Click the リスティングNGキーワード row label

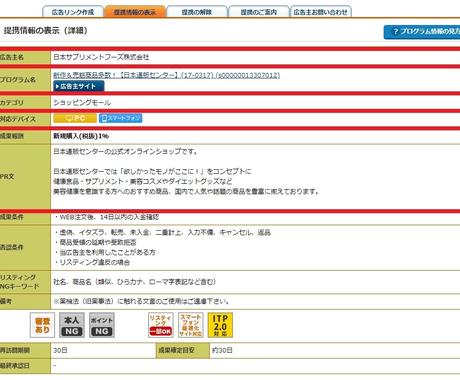[x=20, y=282]
